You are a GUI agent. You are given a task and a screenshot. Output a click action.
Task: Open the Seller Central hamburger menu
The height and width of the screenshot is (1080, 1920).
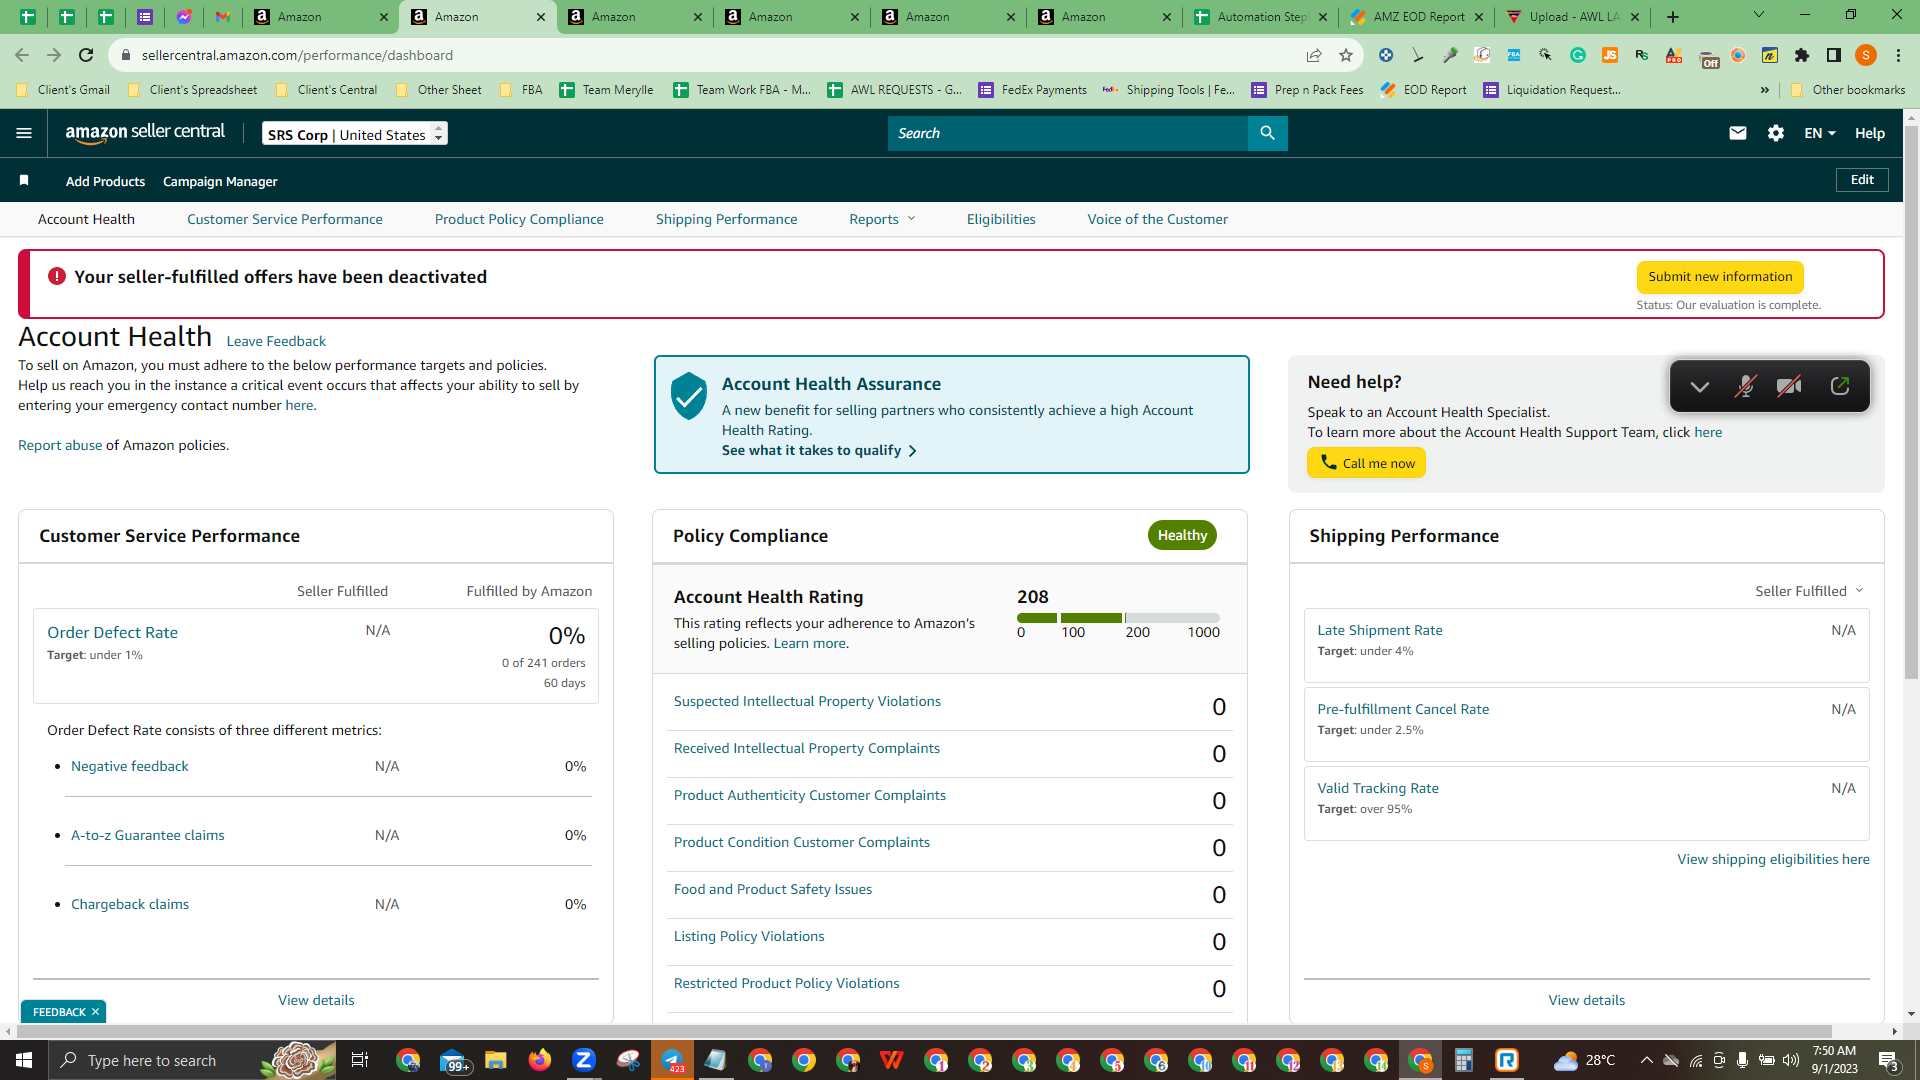point(24,133)
